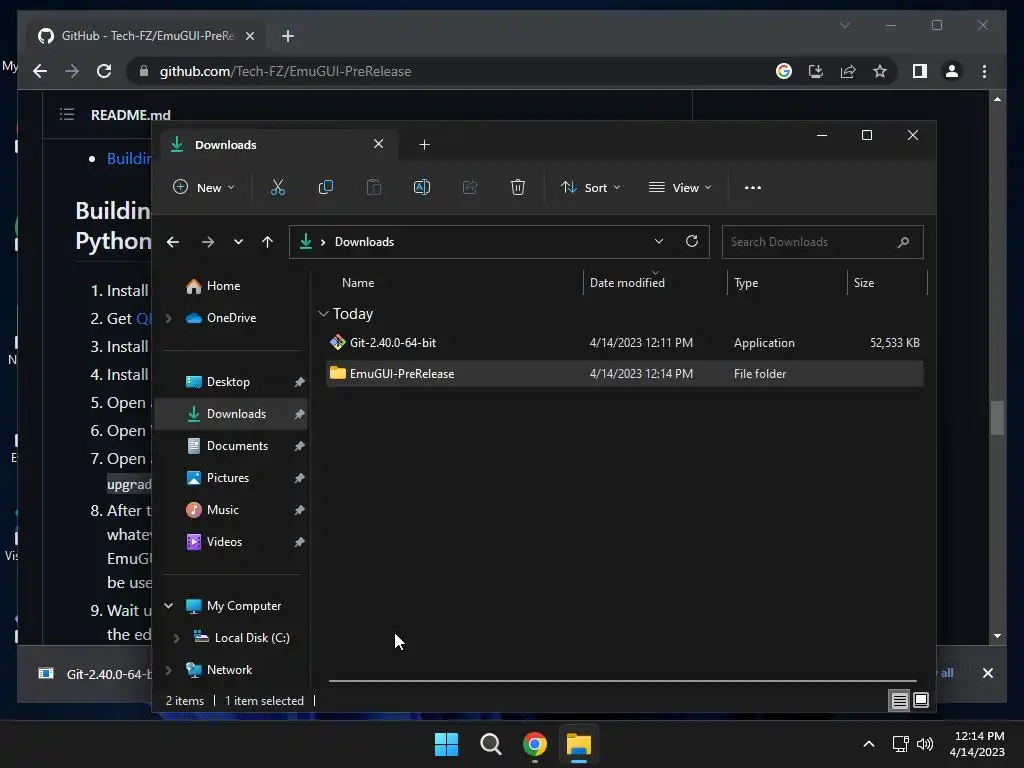The image size is (1024, 768).
Task: Select the EmuGUI-PreRelease folder
Action: click(x=624, y=374)
